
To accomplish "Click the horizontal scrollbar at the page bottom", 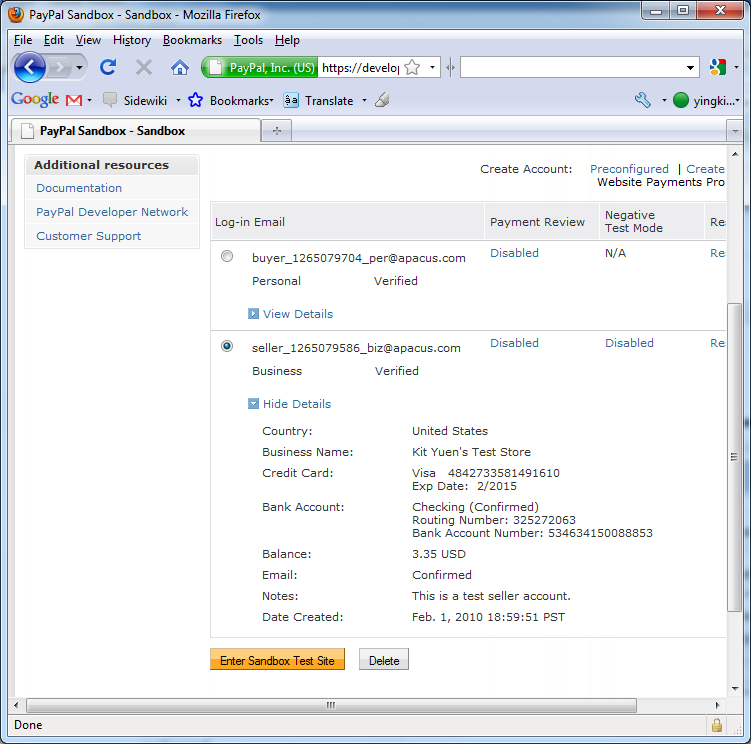I will (x=330, y=704).
